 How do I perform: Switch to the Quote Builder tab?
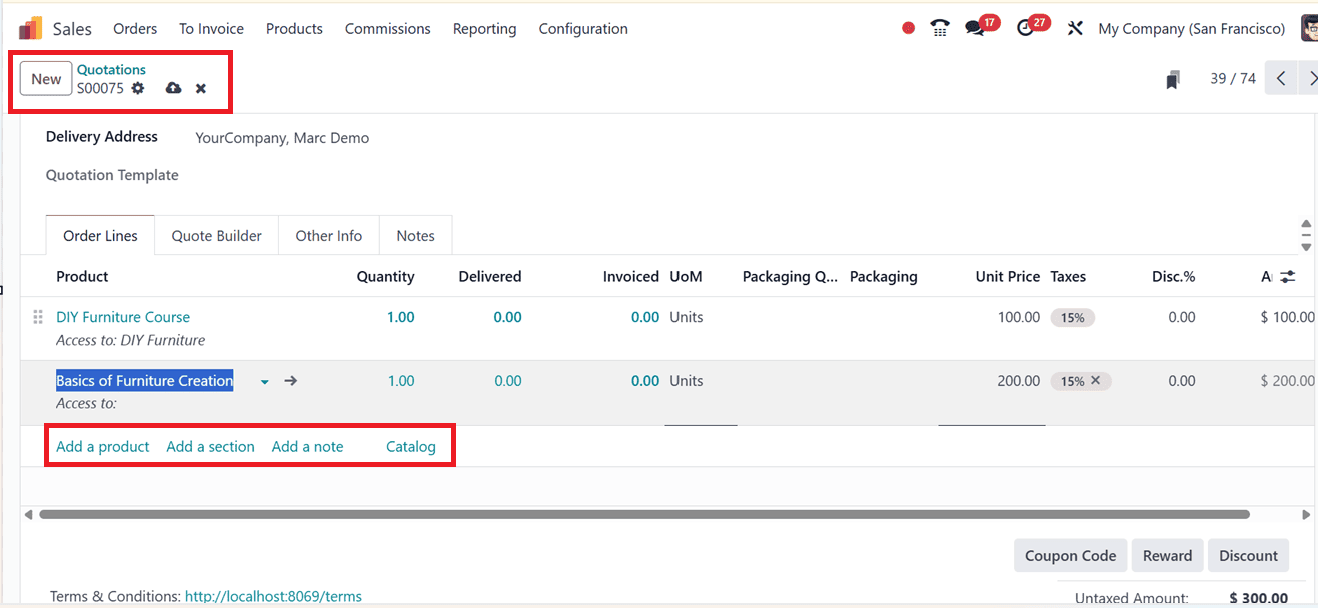pos(216,235)
